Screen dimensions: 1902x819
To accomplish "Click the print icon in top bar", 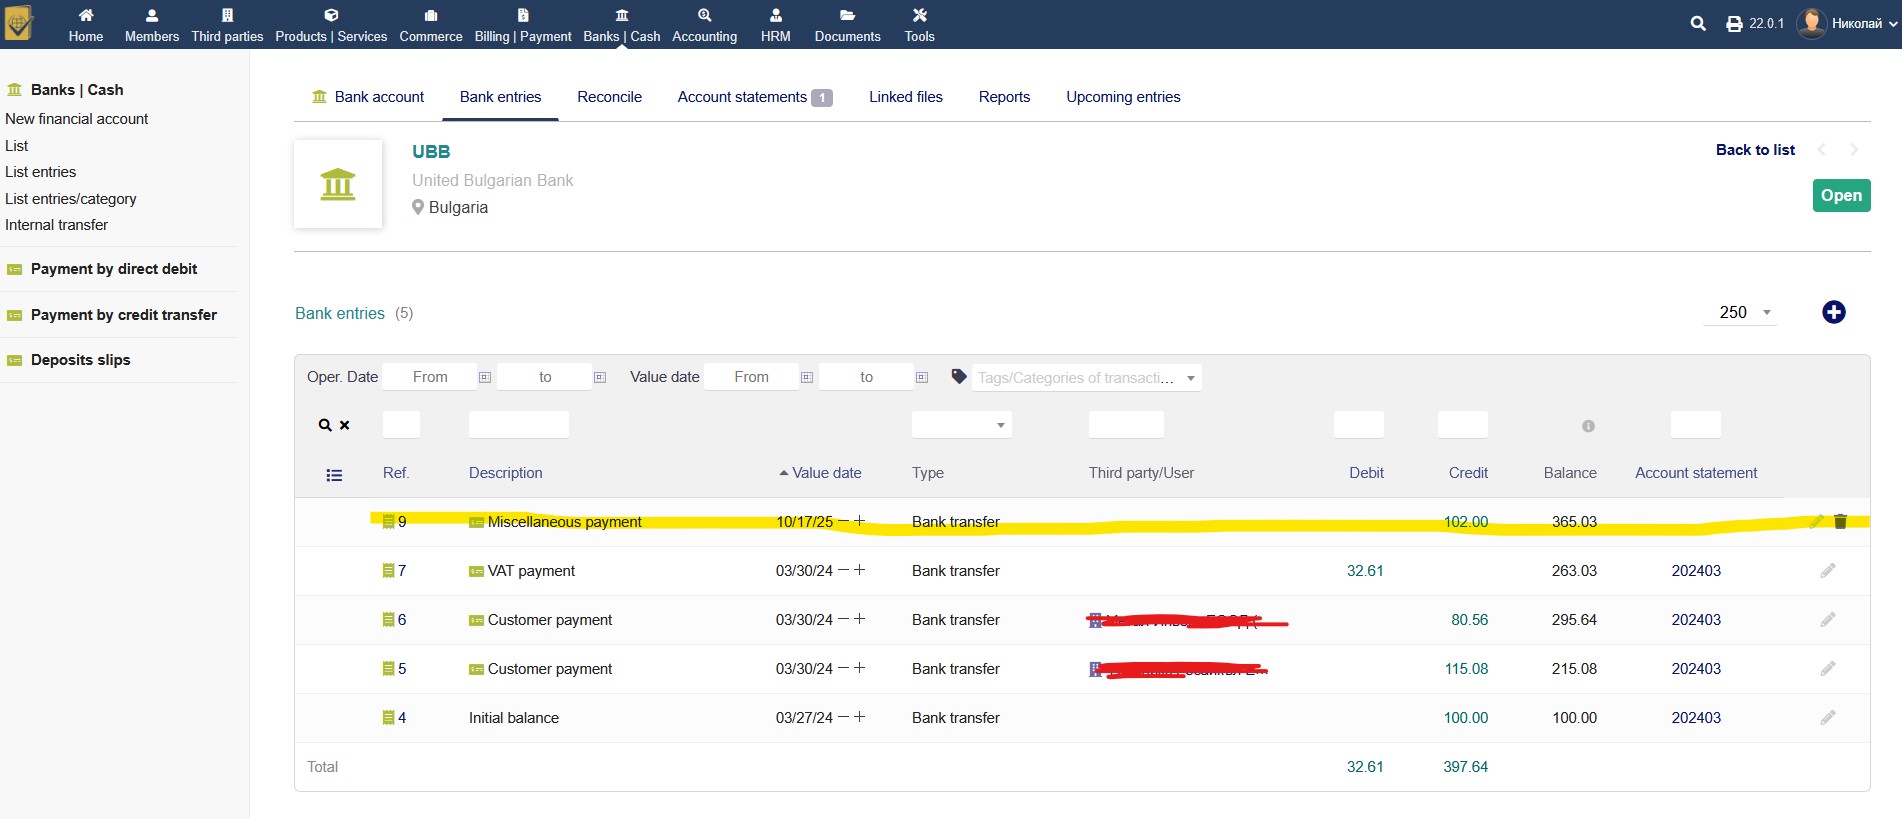I will 1734,24.
